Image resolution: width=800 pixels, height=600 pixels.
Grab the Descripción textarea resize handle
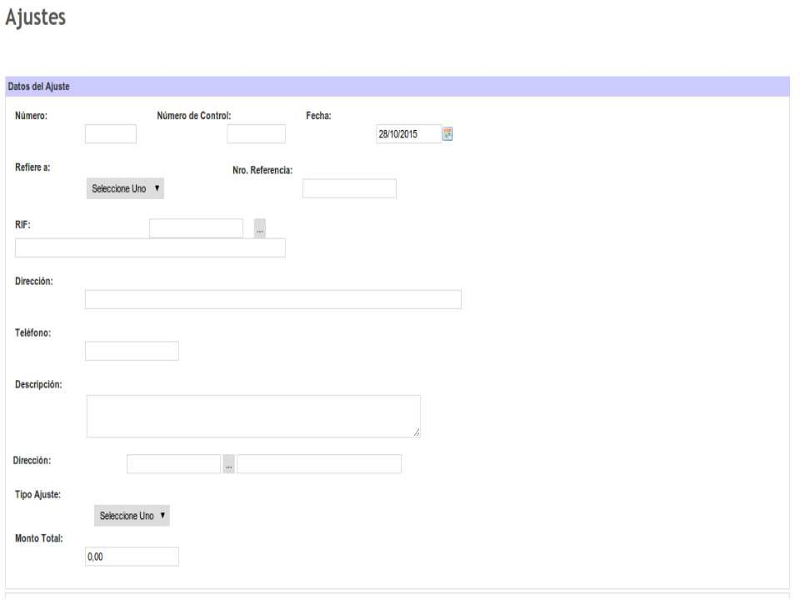[x=416, y=433]
